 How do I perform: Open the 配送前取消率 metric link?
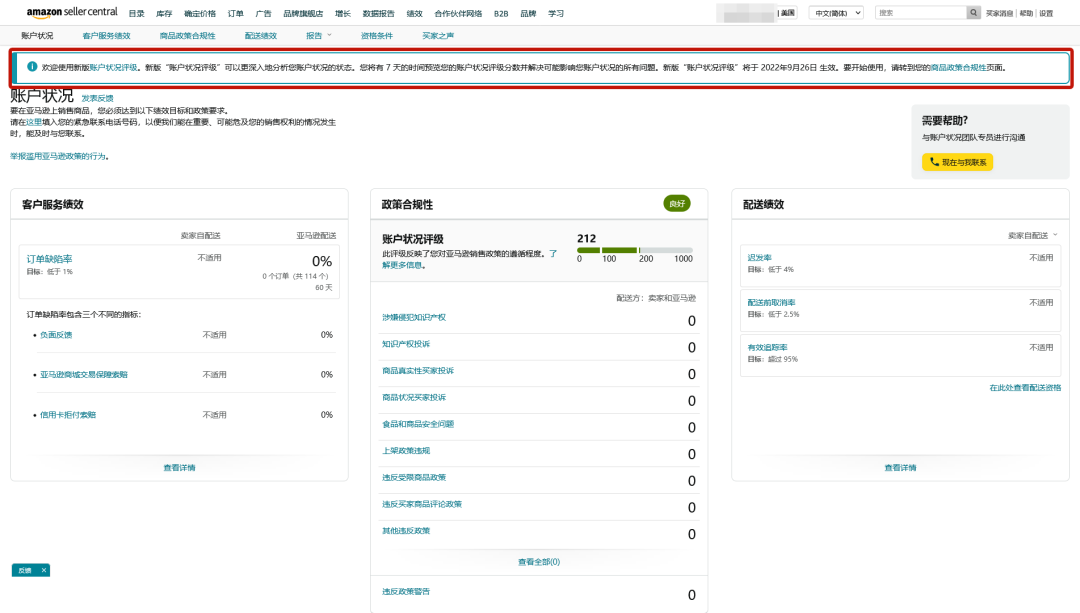pyautogui.click(x=771, y=302)
